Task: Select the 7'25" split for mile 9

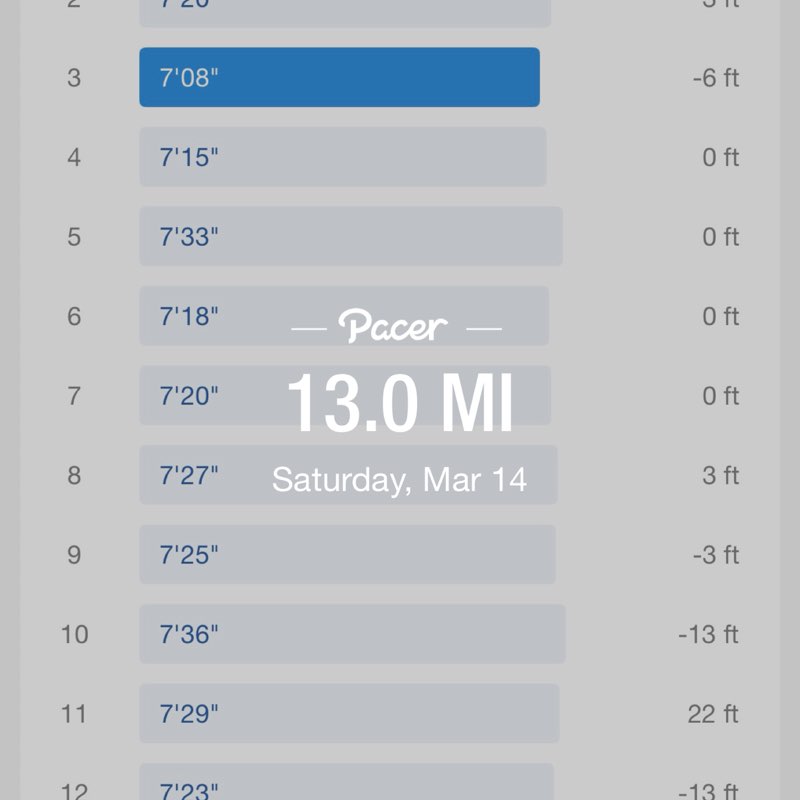Action: 347,555
